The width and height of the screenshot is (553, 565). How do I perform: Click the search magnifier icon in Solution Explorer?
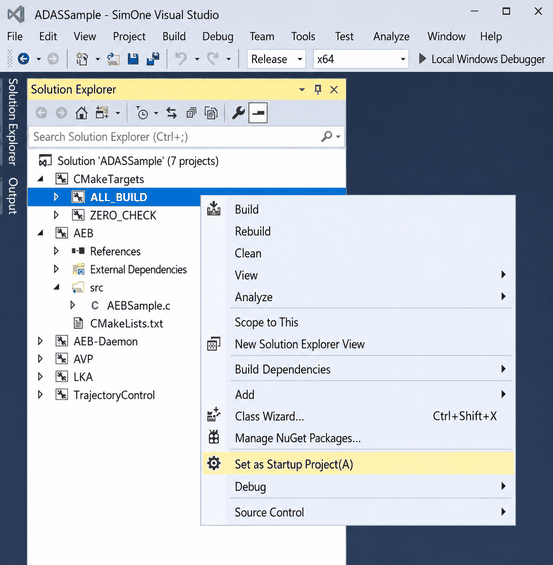(x=327, y=137)
